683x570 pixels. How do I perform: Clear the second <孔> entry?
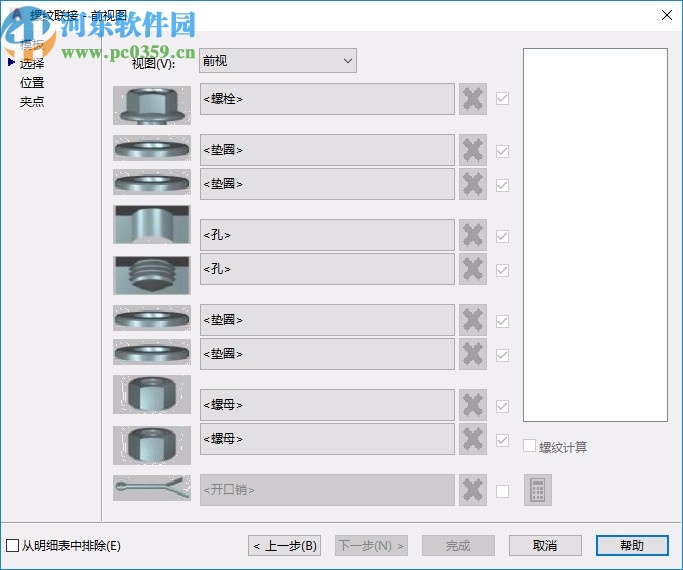473,269
